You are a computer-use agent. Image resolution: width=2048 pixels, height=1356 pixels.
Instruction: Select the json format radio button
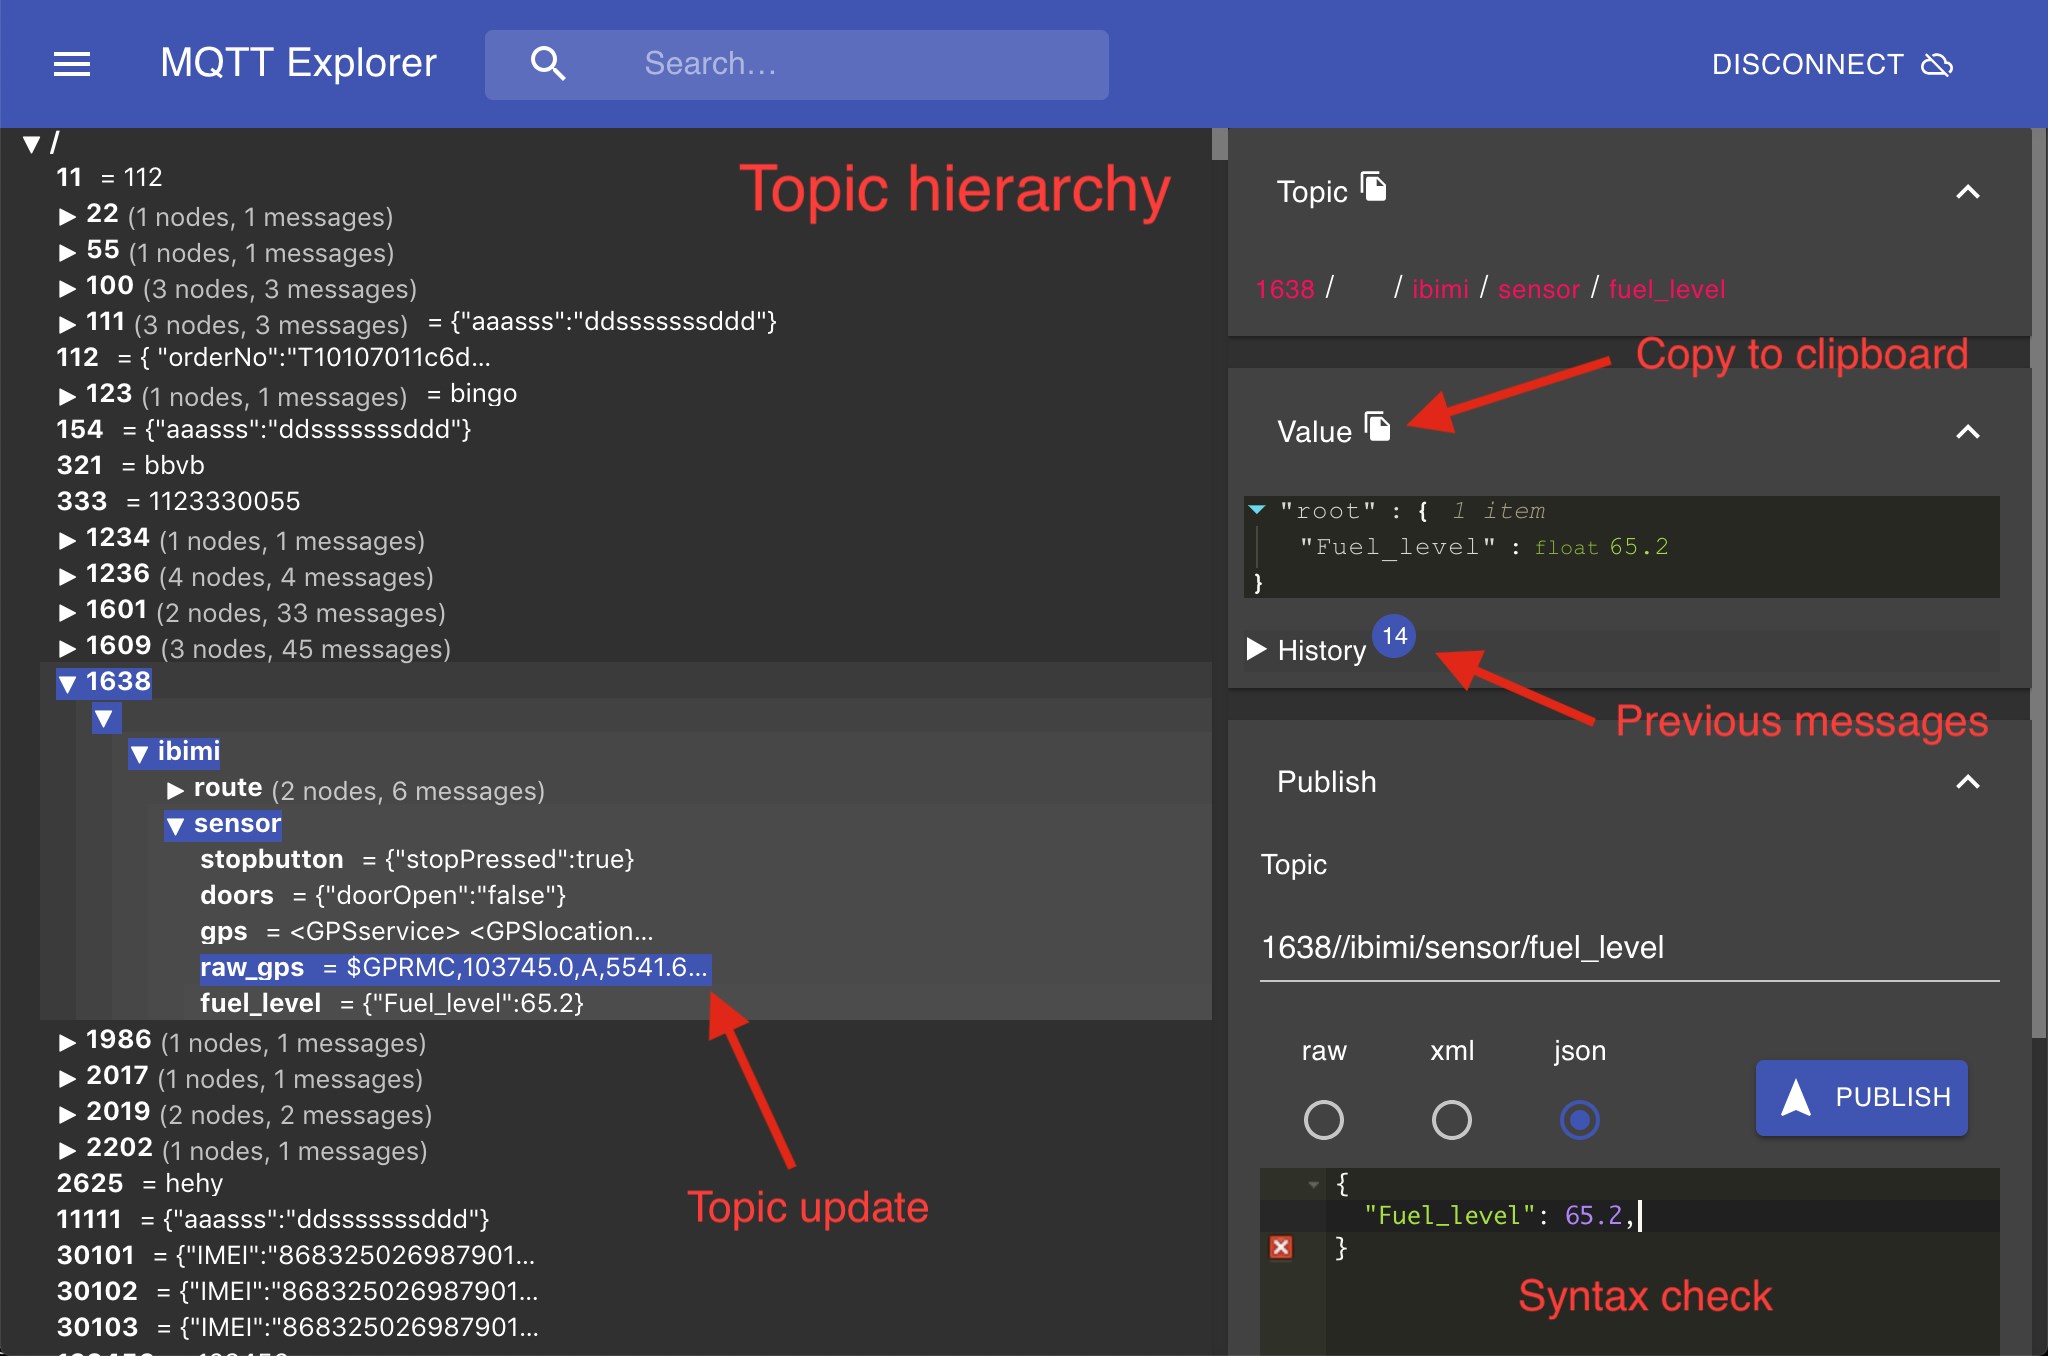tap(1579, 1120)
